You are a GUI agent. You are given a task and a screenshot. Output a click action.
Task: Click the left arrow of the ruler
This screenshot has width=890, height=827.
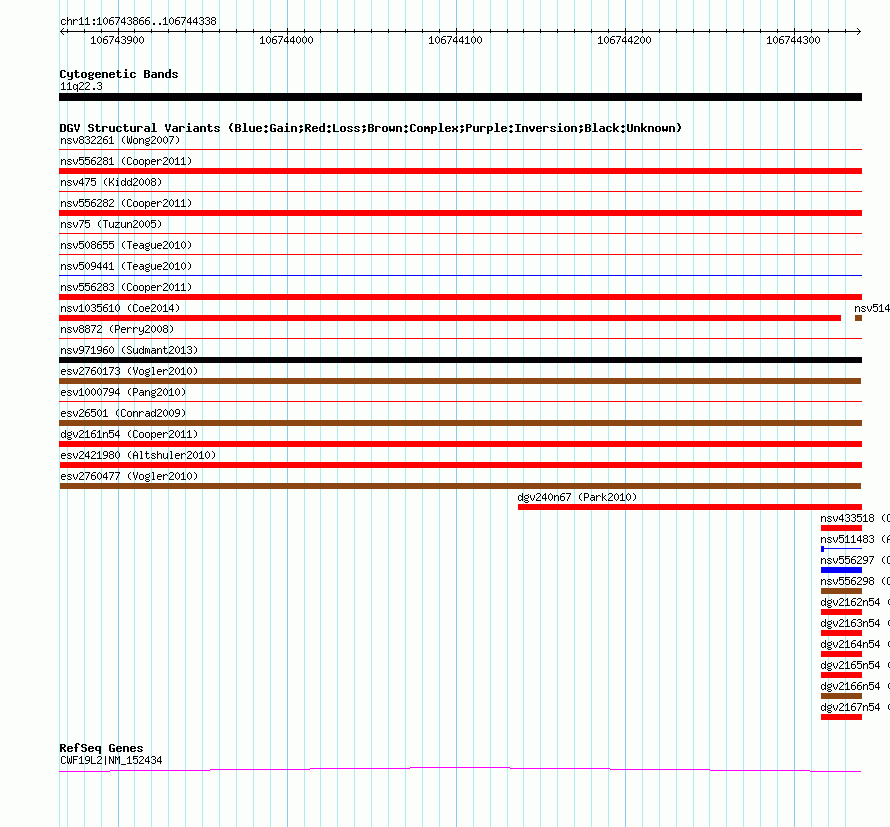click(x=63, y=31)
